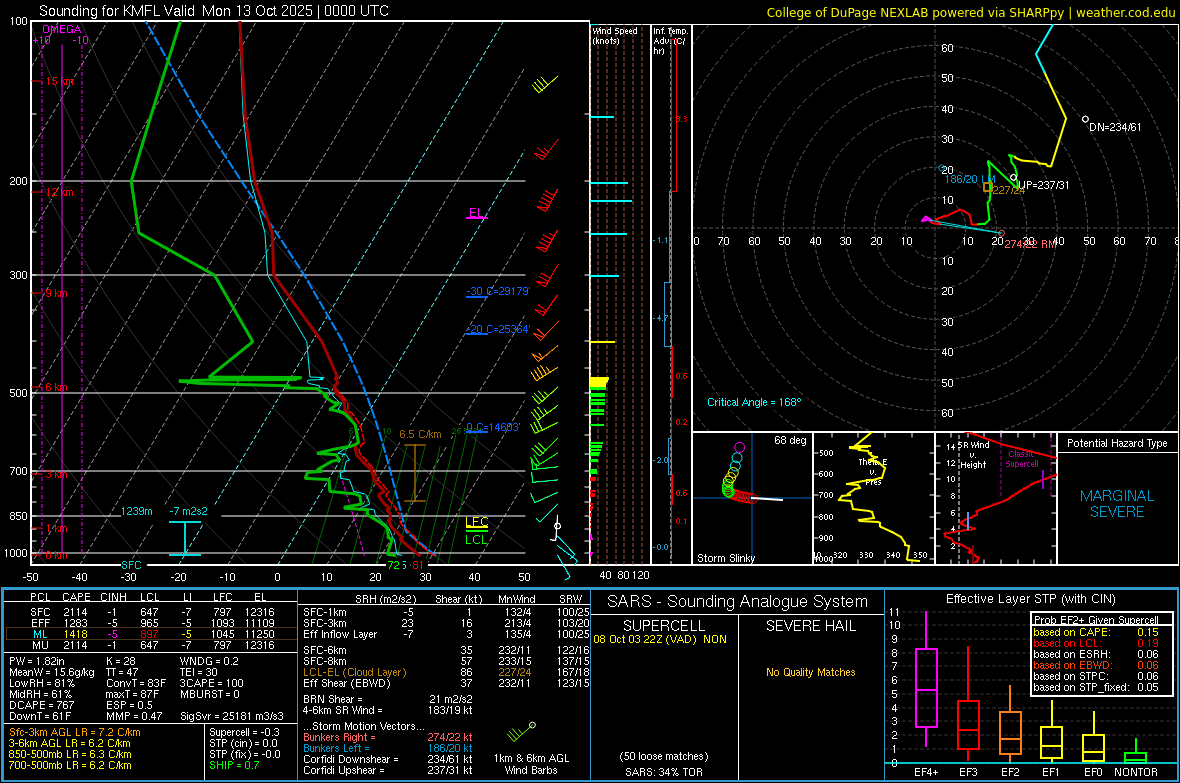Click the MeanW = 15.6g/kg value
Image resolution: width=1180 pixels, height=783 pixels.
tap(51, 672)
